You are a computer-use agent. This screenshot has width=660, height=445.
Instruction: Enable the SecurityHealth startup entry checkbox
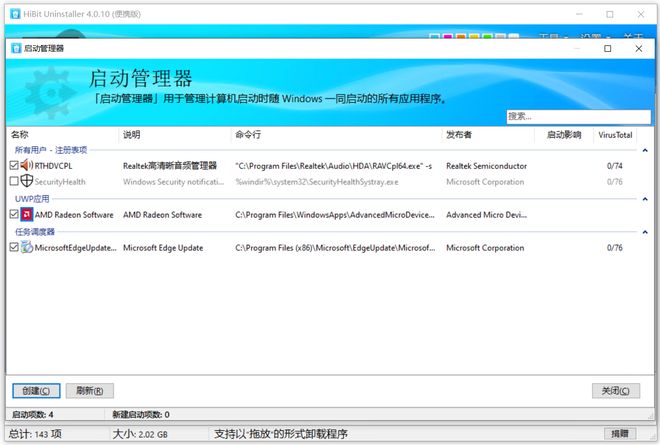click(x=14, y=181)
